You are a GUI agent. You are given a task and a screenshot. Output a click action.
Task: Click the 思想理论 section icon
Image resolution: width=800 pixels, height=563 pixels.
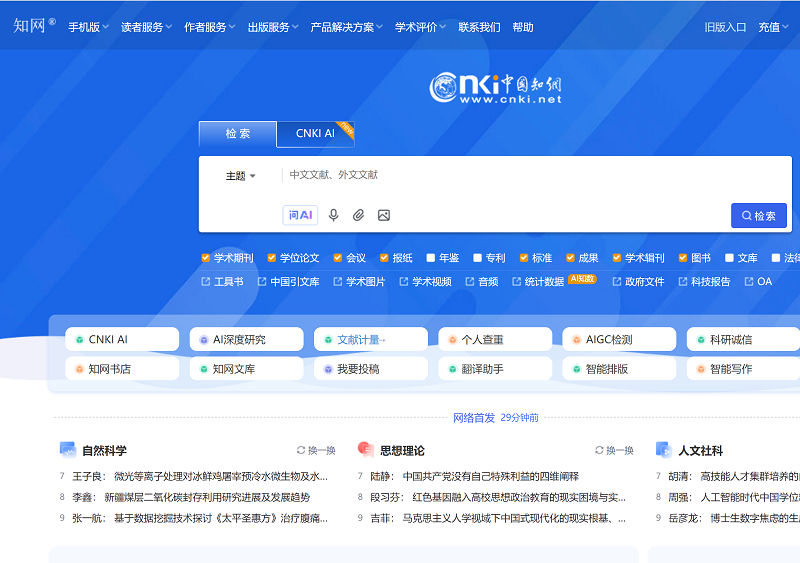click(x=366, y=450)
